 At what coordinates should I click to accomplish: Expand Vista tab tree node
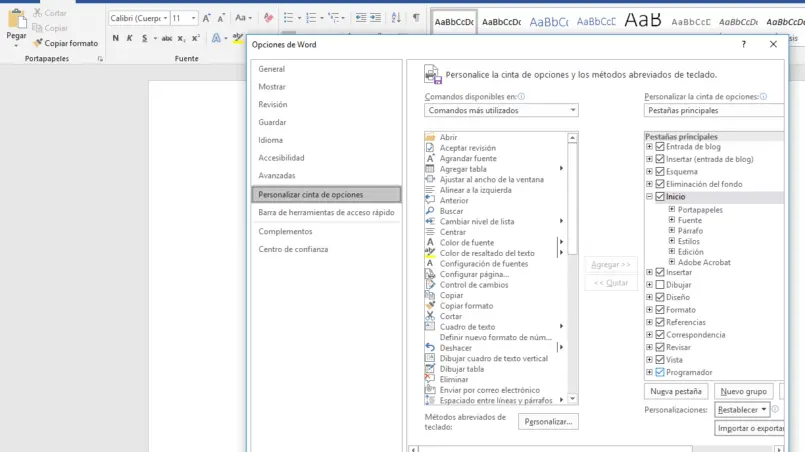tap(649, 360)
